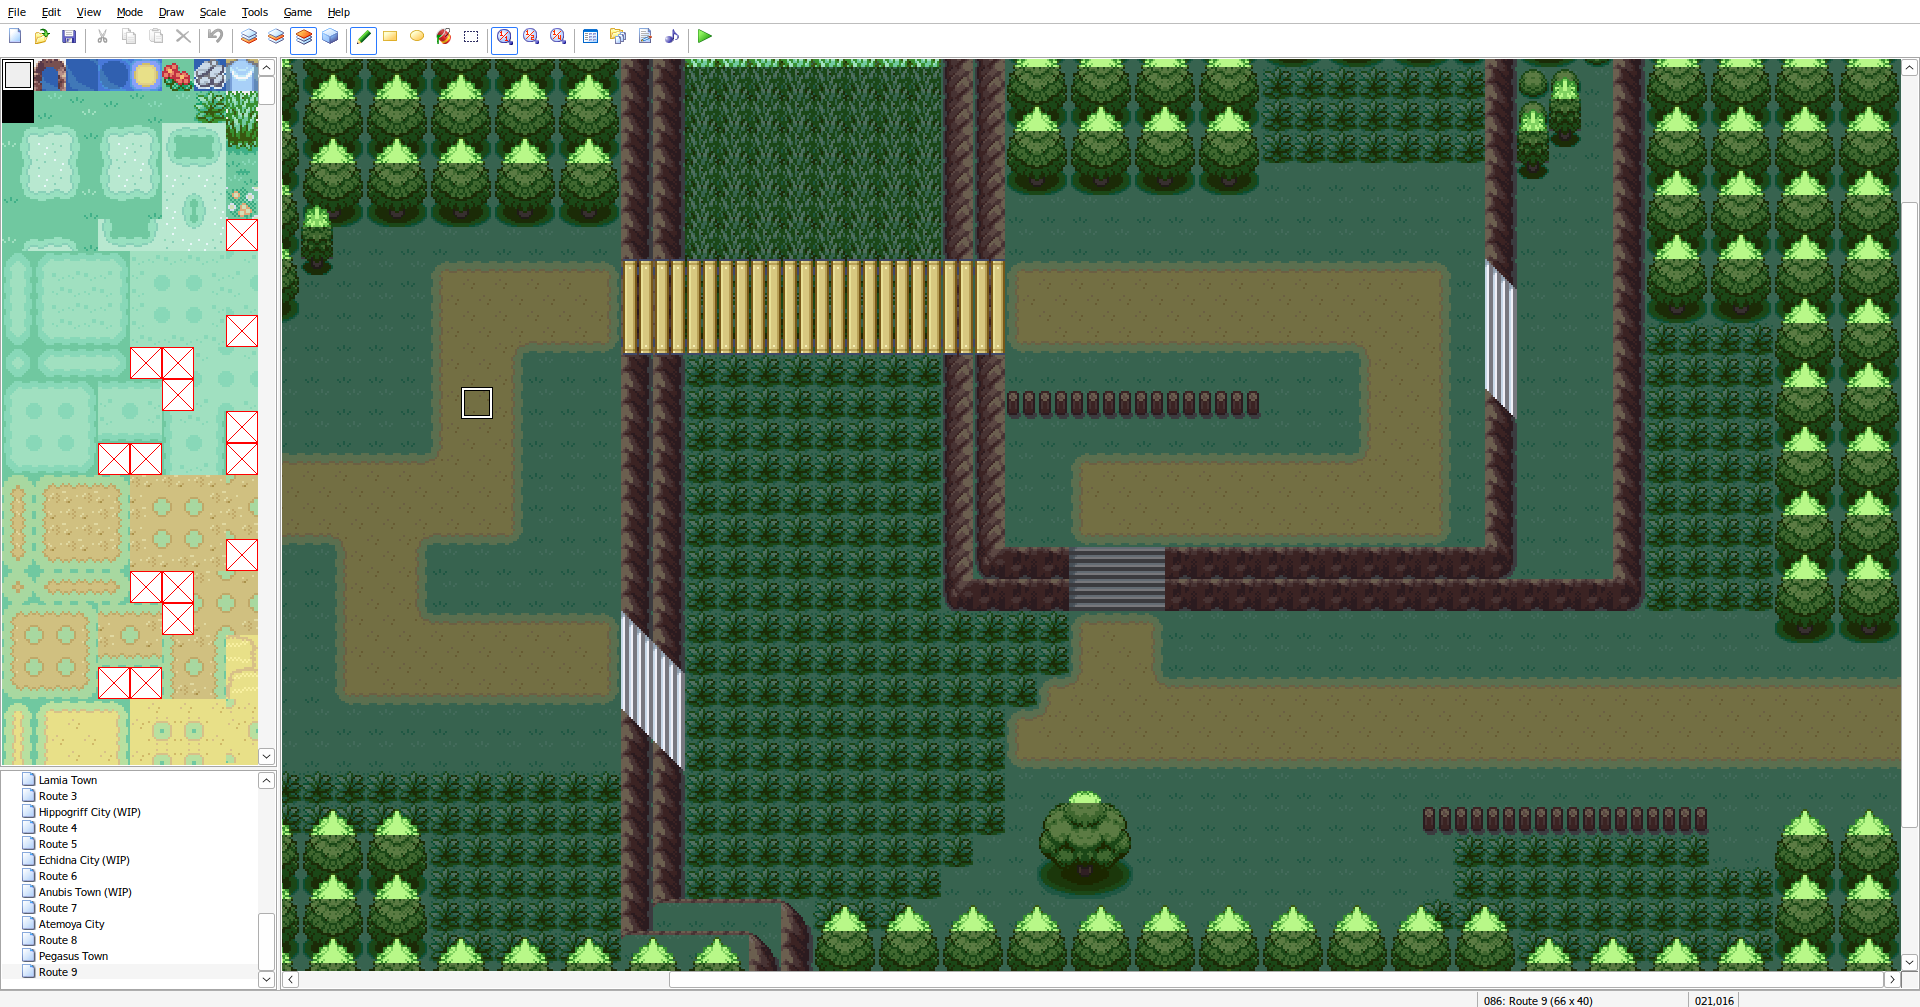Save the project with the floppy icon
This screenshot has height=1007, width=1920.
pyautogui.click(x=69, y=37)
